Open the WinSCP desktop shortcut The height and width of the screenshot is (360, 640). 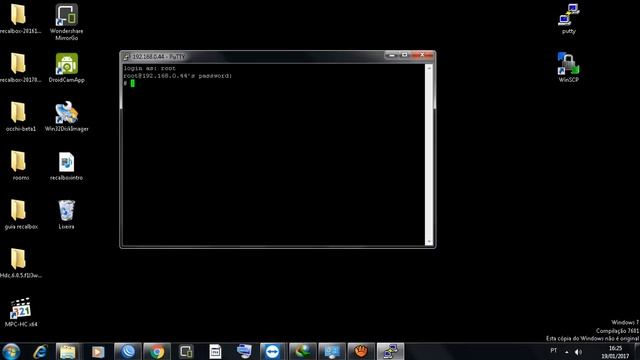(x=569, y=67)
